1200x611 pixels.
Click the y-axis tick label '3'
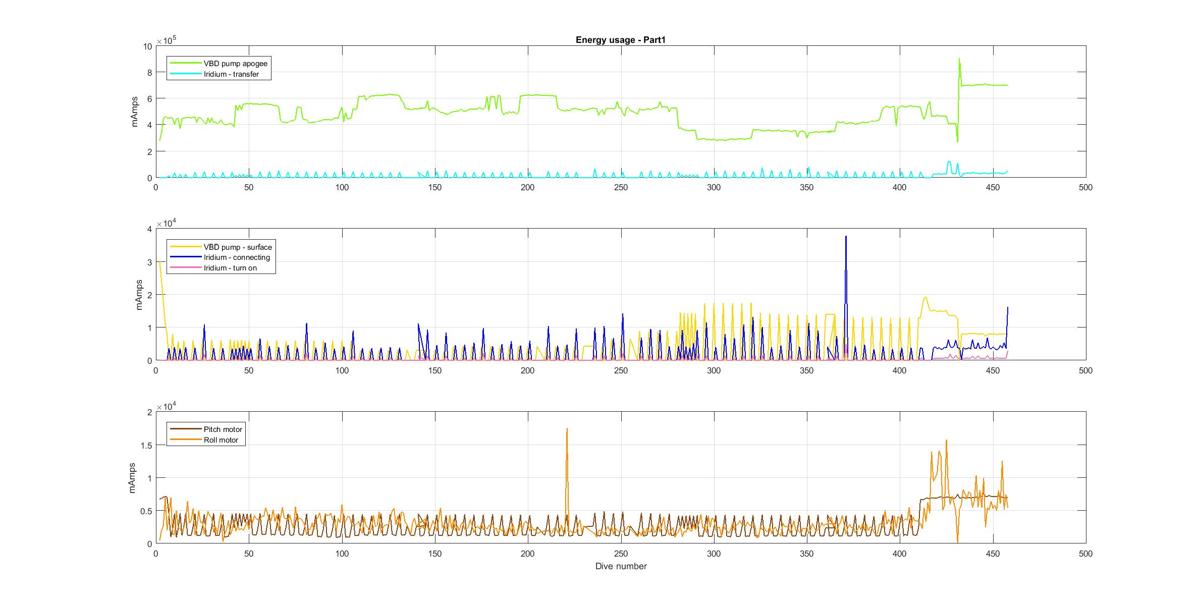tap(148, 262)
